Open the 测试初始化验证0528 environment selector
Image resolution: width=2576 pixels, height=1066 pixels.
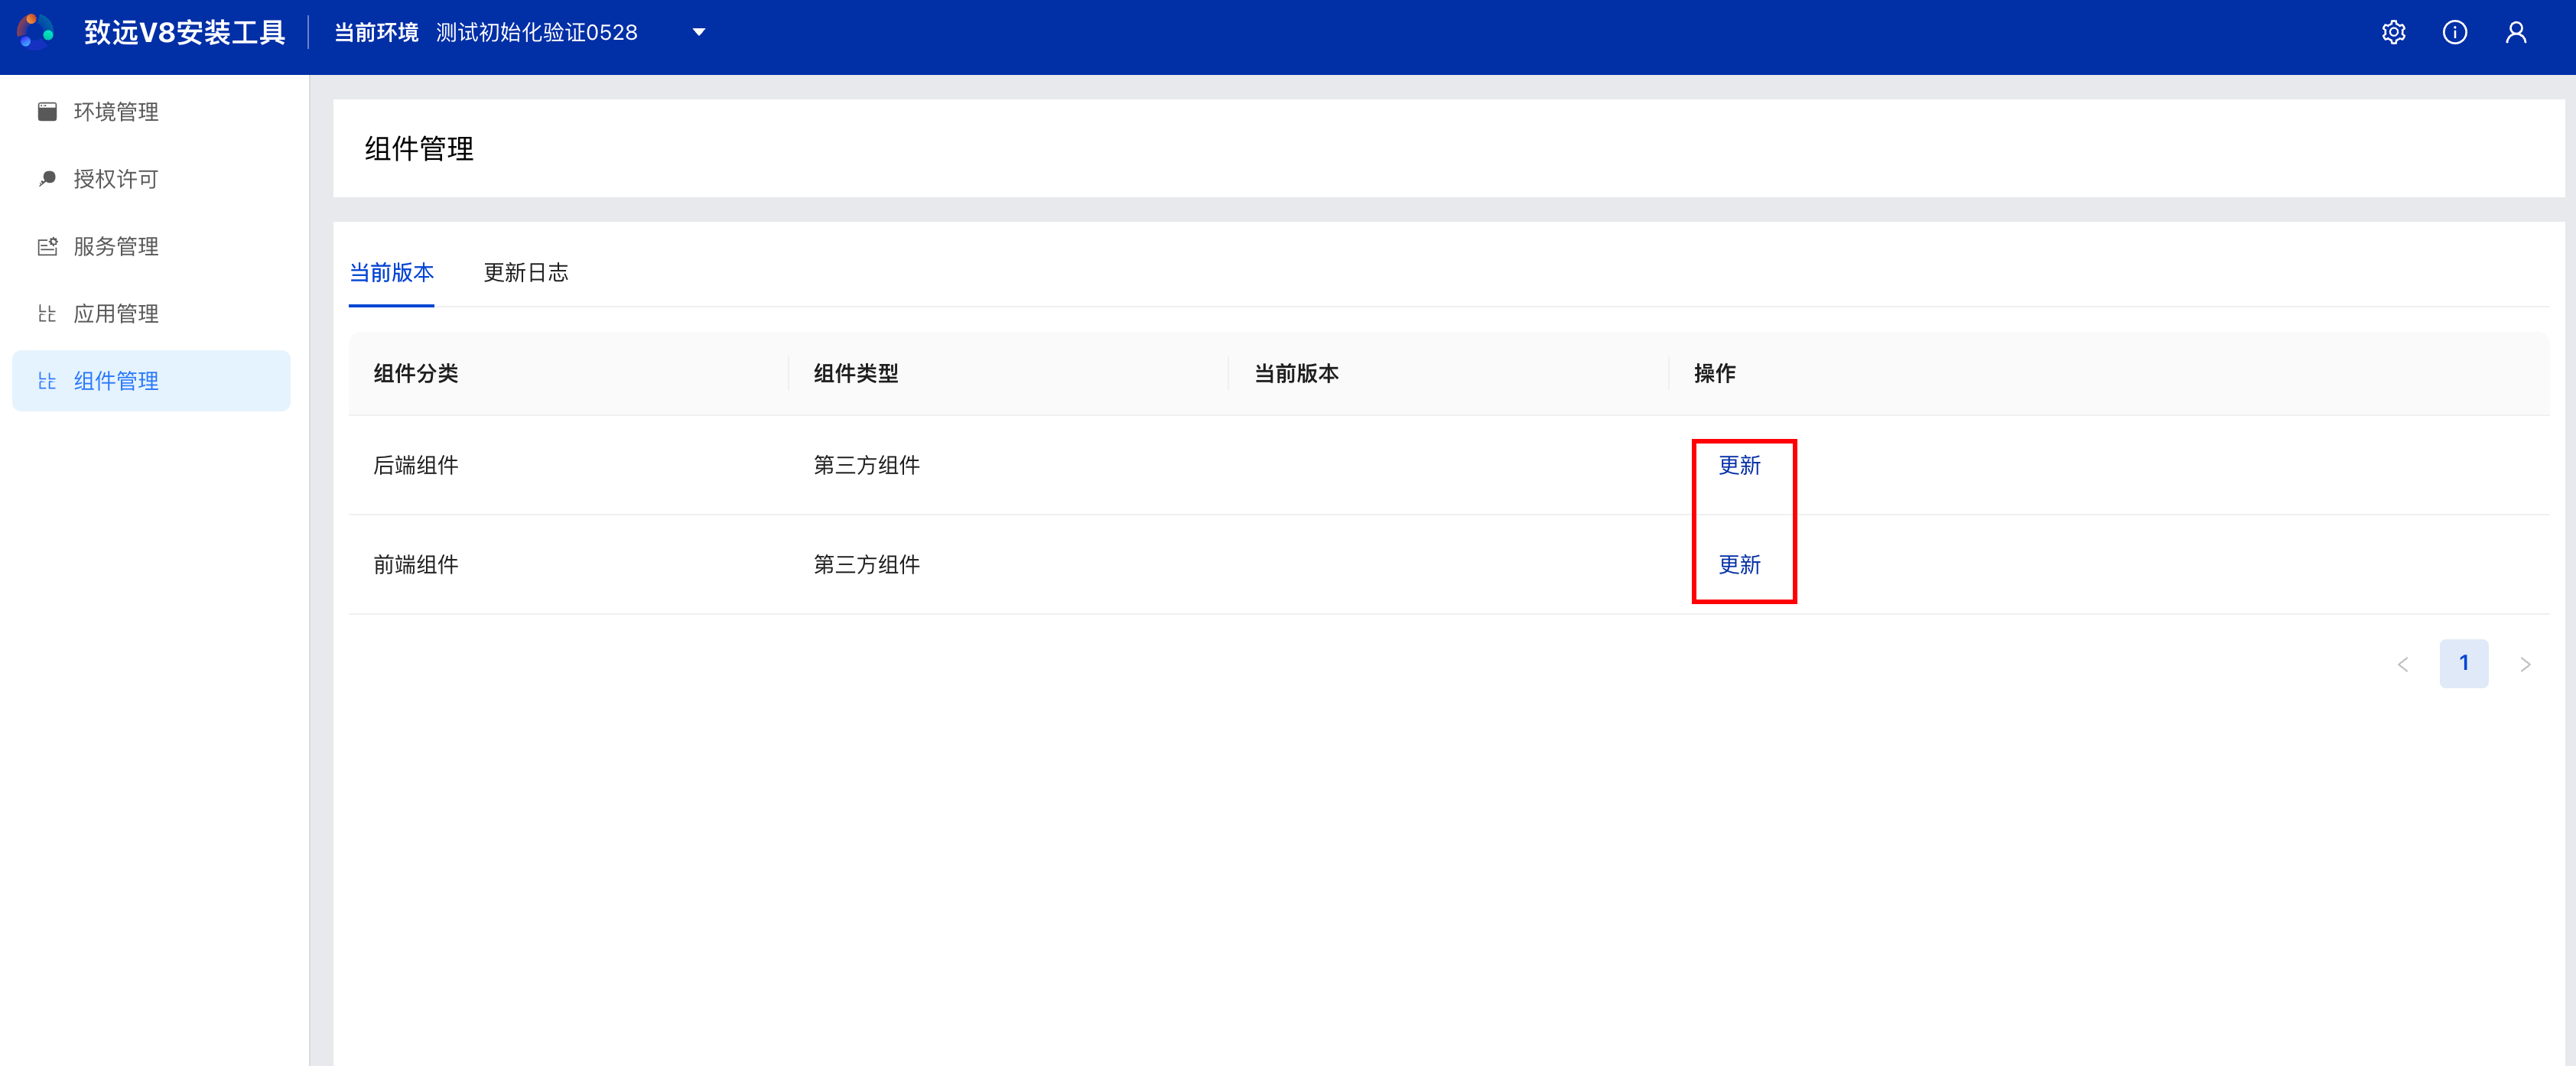pos(536,33)
